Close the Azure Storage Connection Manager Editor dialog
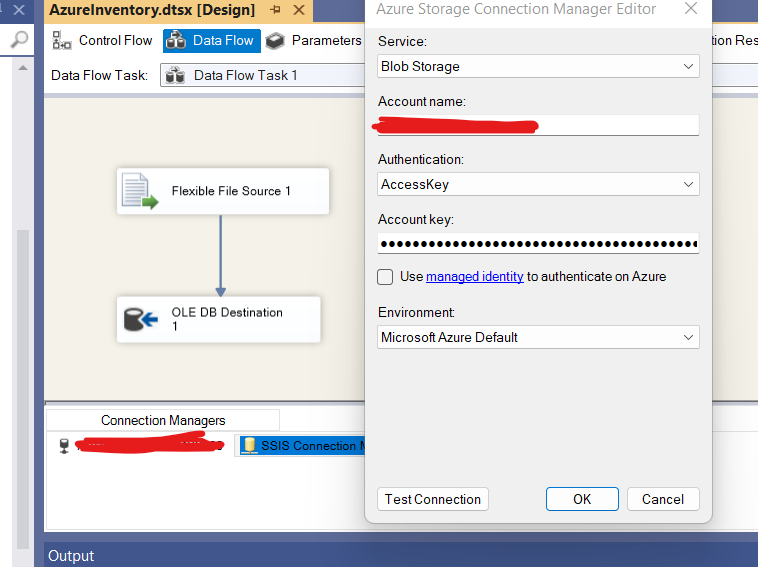 click(691, 8)
